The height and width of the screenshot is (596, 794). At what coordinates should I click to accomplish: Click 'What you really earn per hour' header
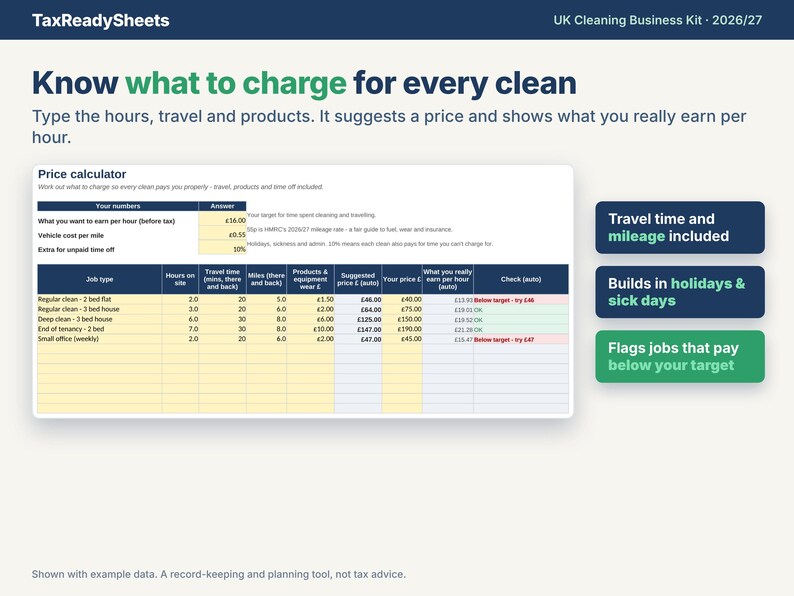(x=448, y=279)
